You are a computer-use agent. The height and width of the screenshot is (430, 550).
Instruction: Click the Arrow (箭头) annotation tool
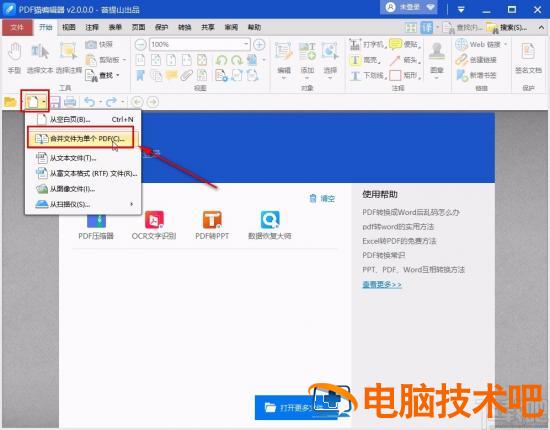point(405,60)
